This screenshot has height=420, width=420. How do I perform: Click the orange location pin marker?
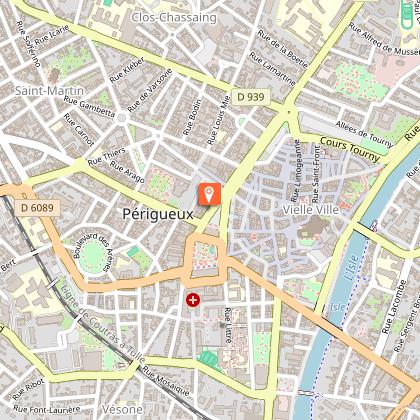pyautogui.click(x=210, y=194)
